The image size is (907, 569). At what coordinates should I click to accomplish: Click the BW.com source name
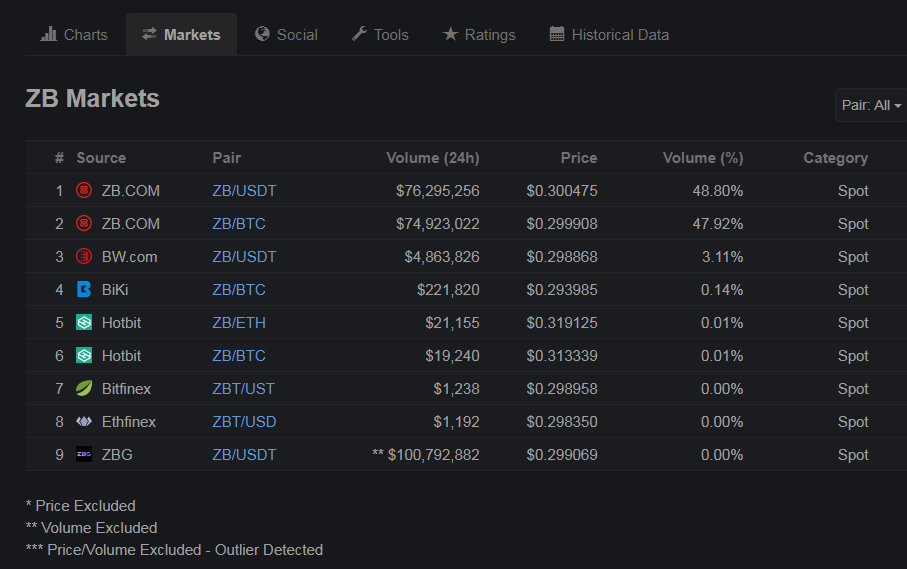point(130,257)
